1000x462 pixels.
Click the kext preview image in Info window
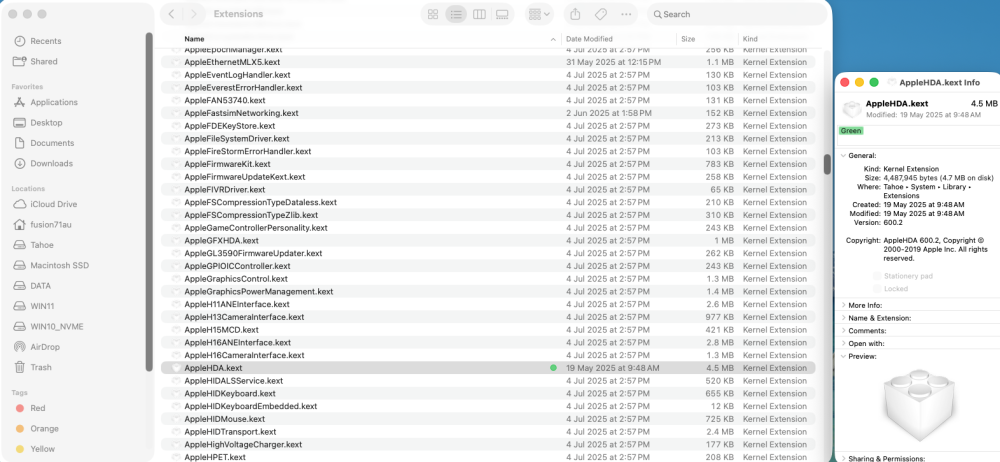[918, 403]
